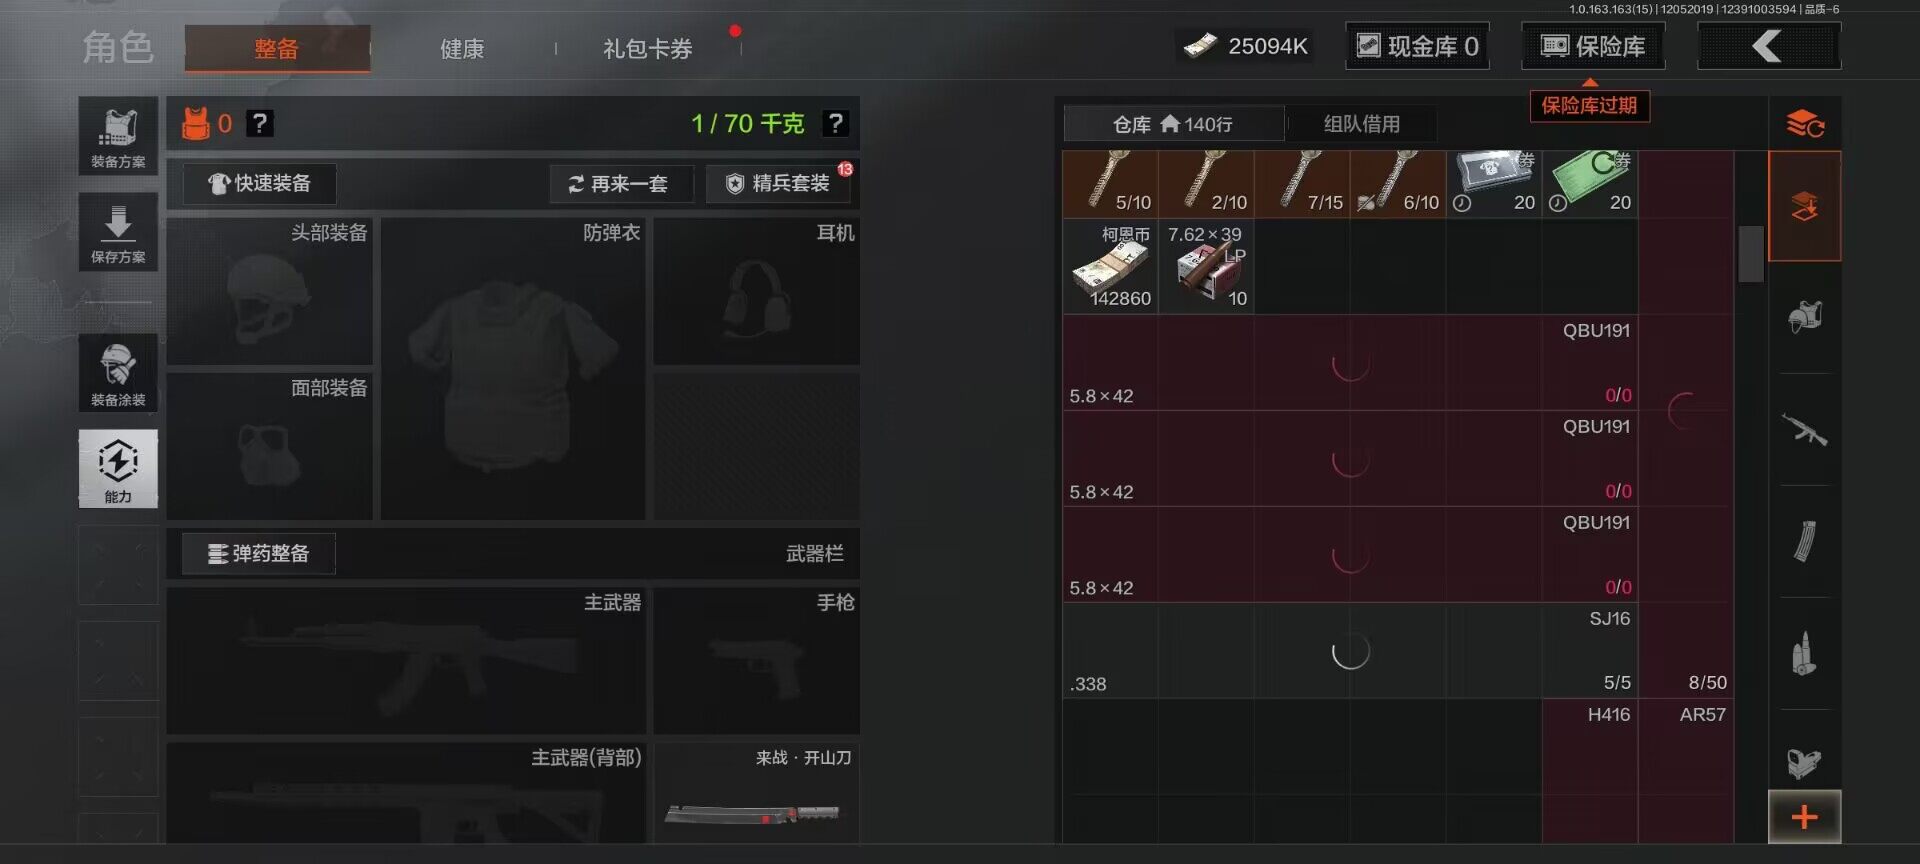Open the 组队借用 tab
The width and height of the screenshot is (1920, 864).
(1361, 124)
